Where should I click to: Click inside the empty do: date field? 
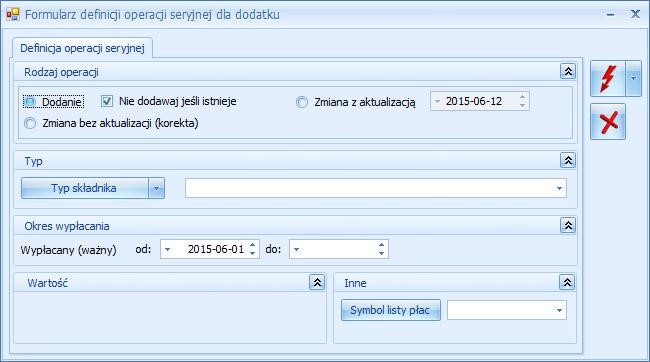click(339, 249)
